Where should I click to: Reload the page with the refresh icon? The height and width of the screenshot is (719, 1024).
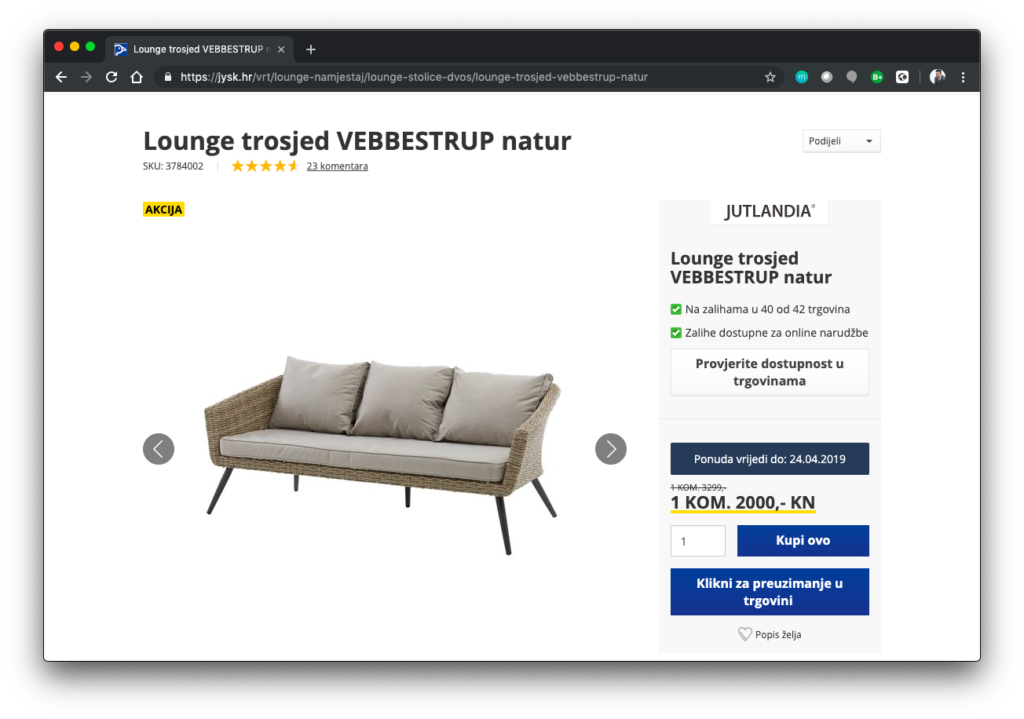[112, 77]
